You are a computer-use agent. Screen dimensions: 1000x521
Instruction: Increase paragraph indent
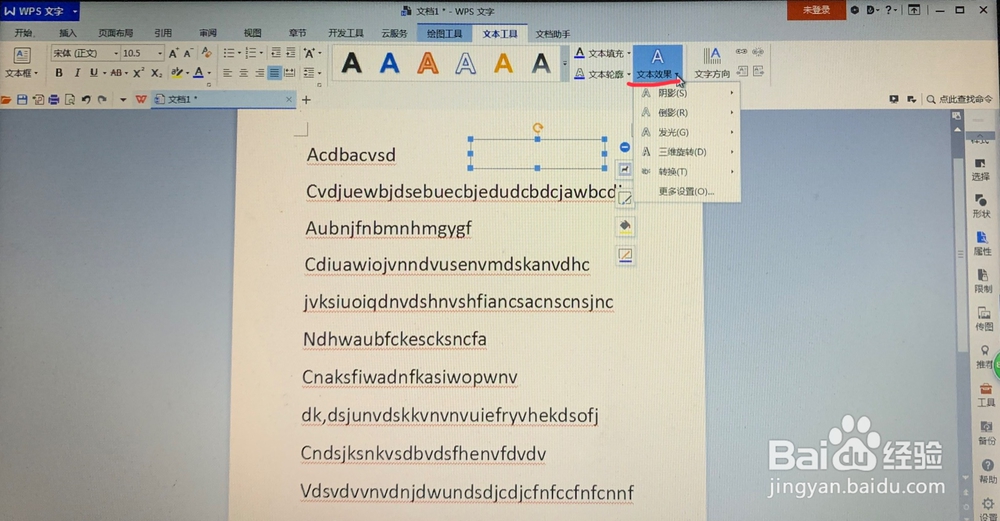pyautogui.click(x=291, y=53)
